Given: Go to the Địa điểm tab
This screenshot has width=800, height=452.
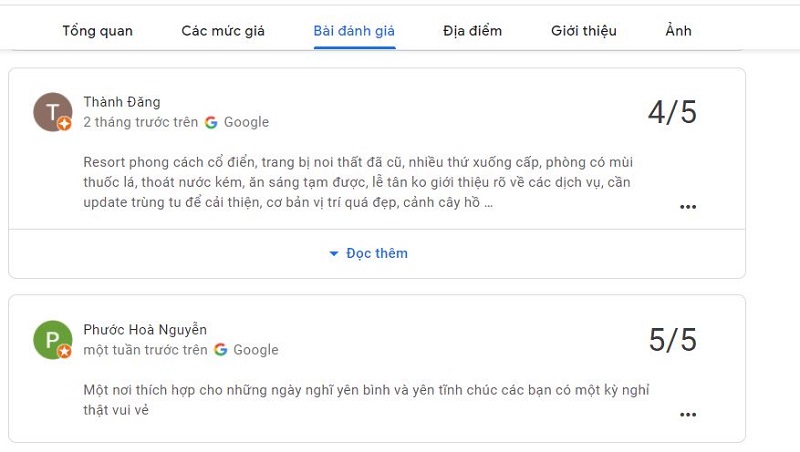Looking at the screenshot, I should (x=472, y=31).
